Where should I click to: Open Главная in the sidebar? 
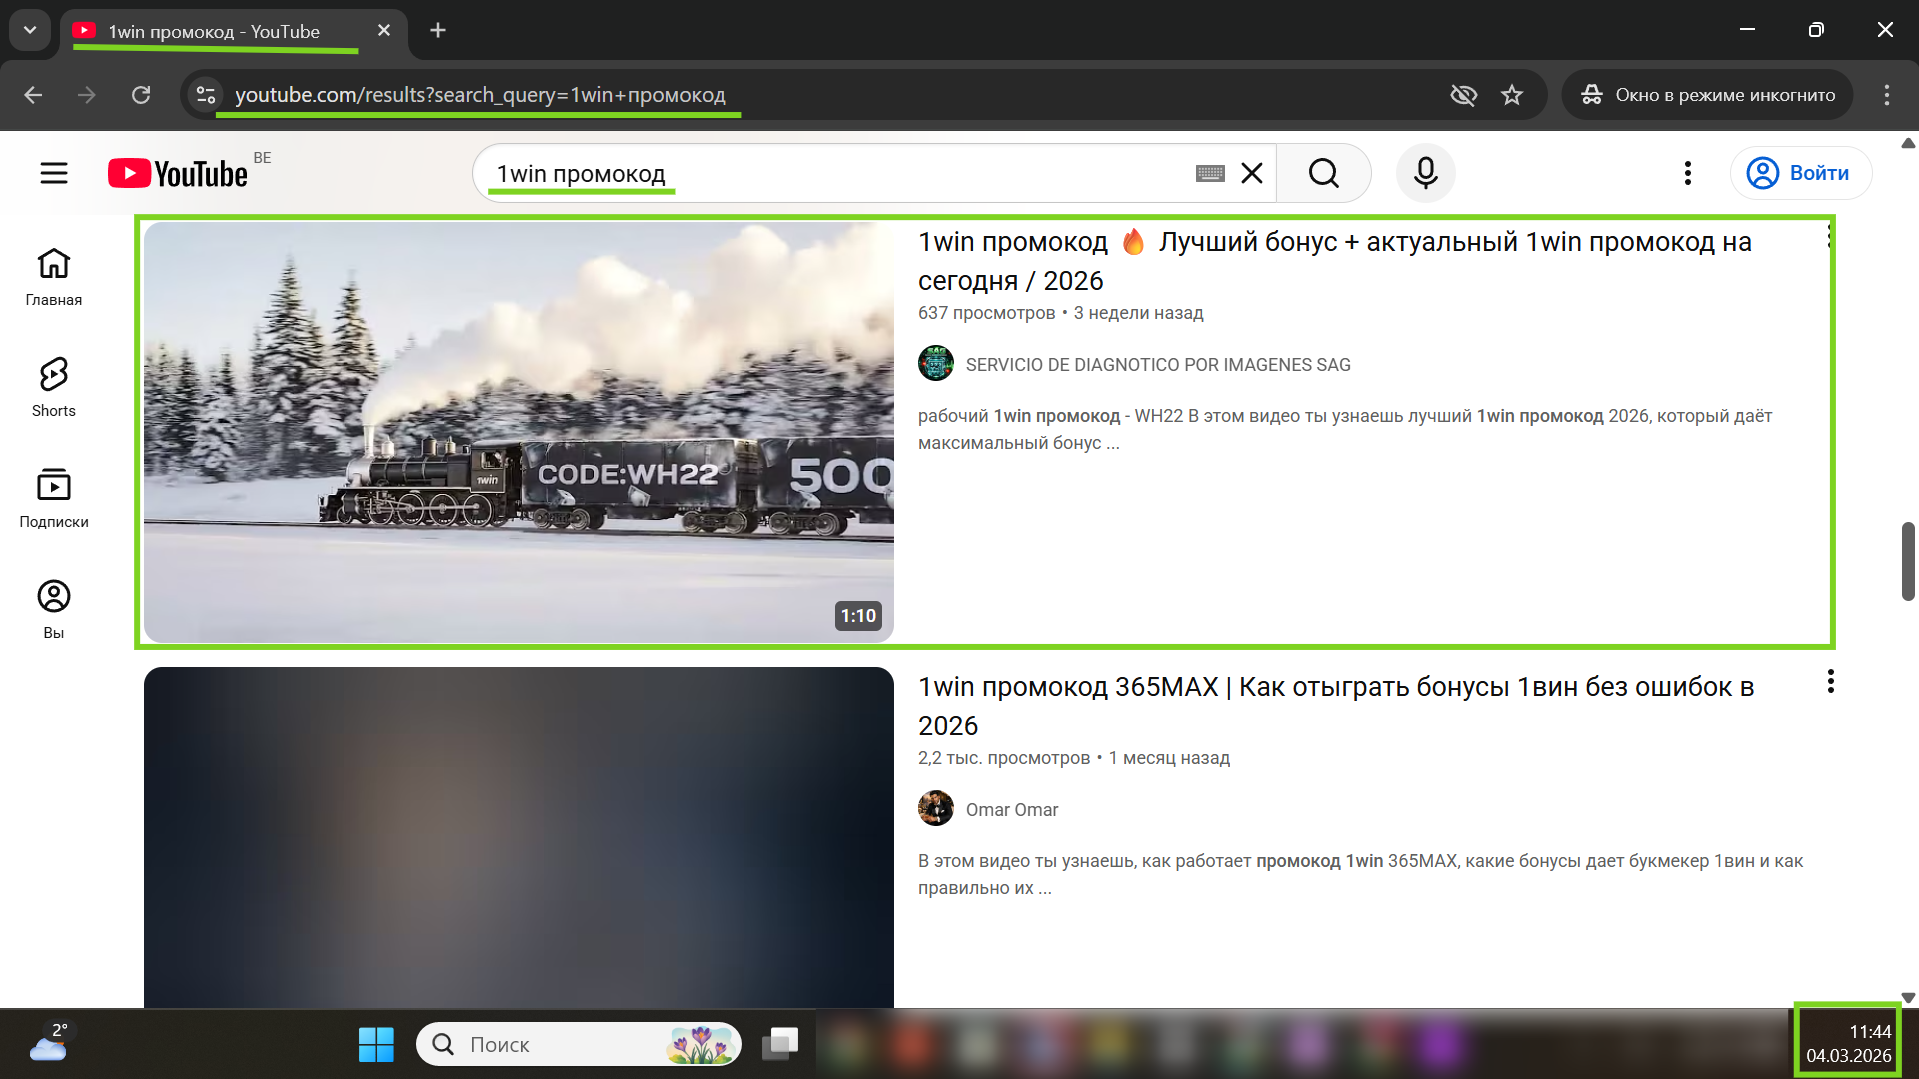click(x=54, y=277)
